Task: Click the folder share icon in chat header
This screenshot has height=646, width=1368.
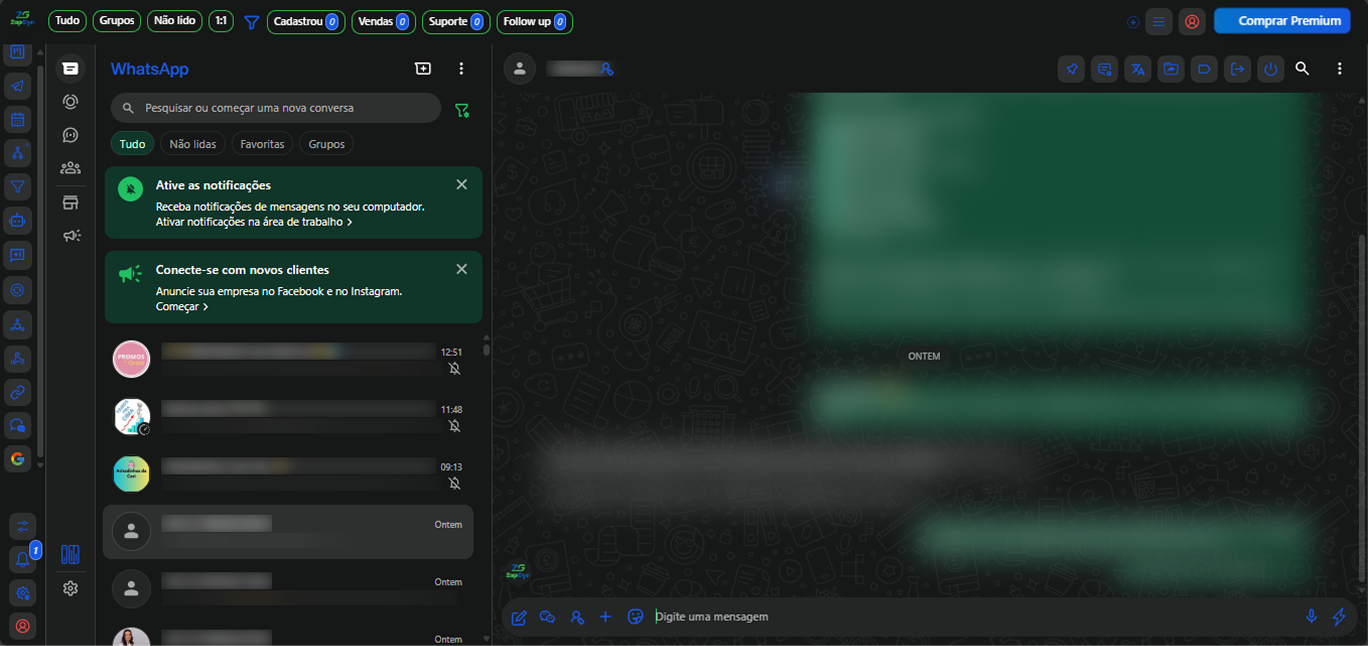Action: (x=1171, y=69)
